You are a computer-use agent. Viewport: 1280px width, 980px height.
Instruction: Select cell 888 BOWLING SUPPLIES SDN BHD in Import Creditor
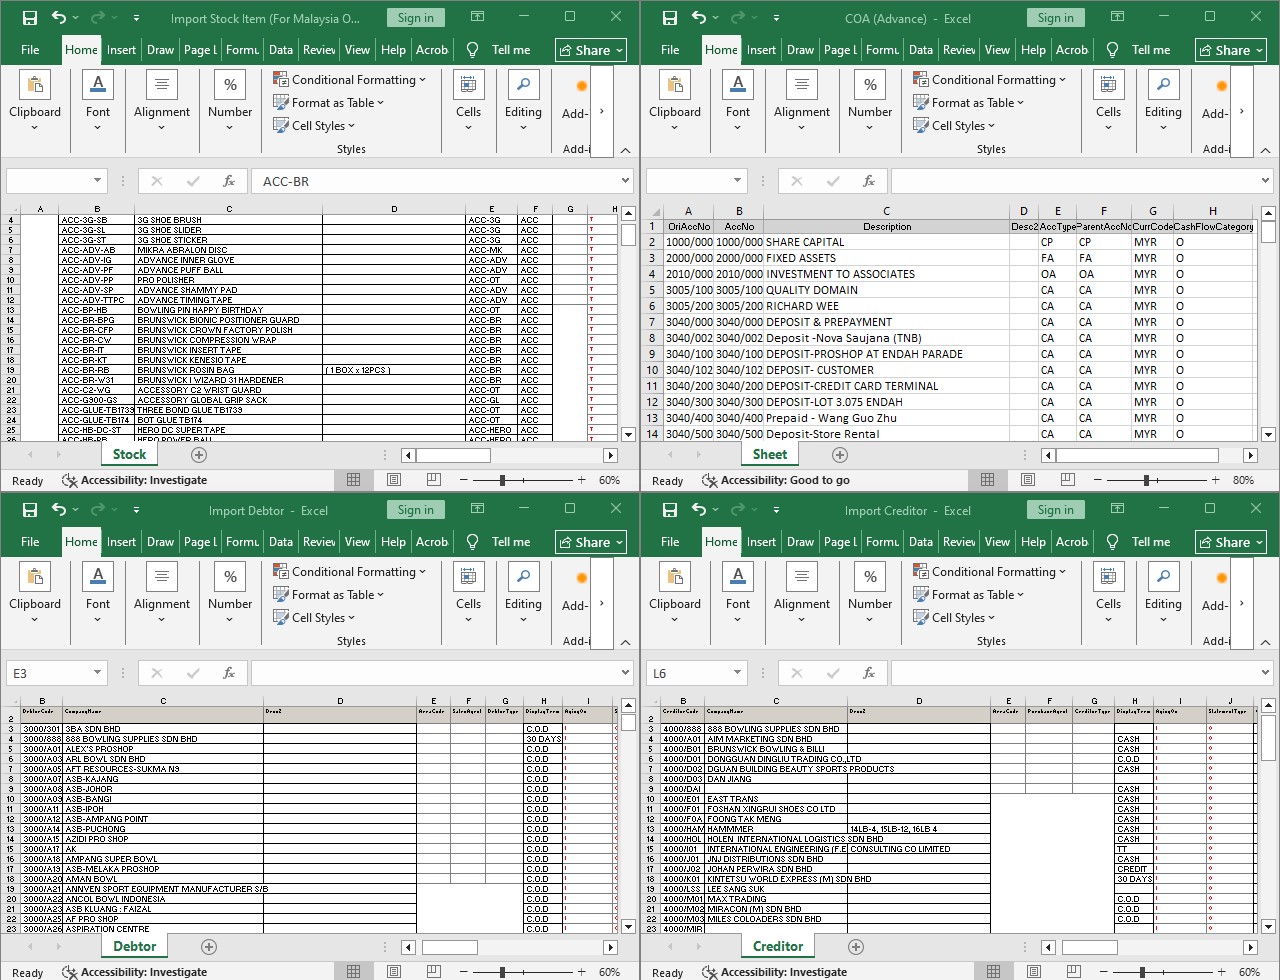tap(776, 729)
